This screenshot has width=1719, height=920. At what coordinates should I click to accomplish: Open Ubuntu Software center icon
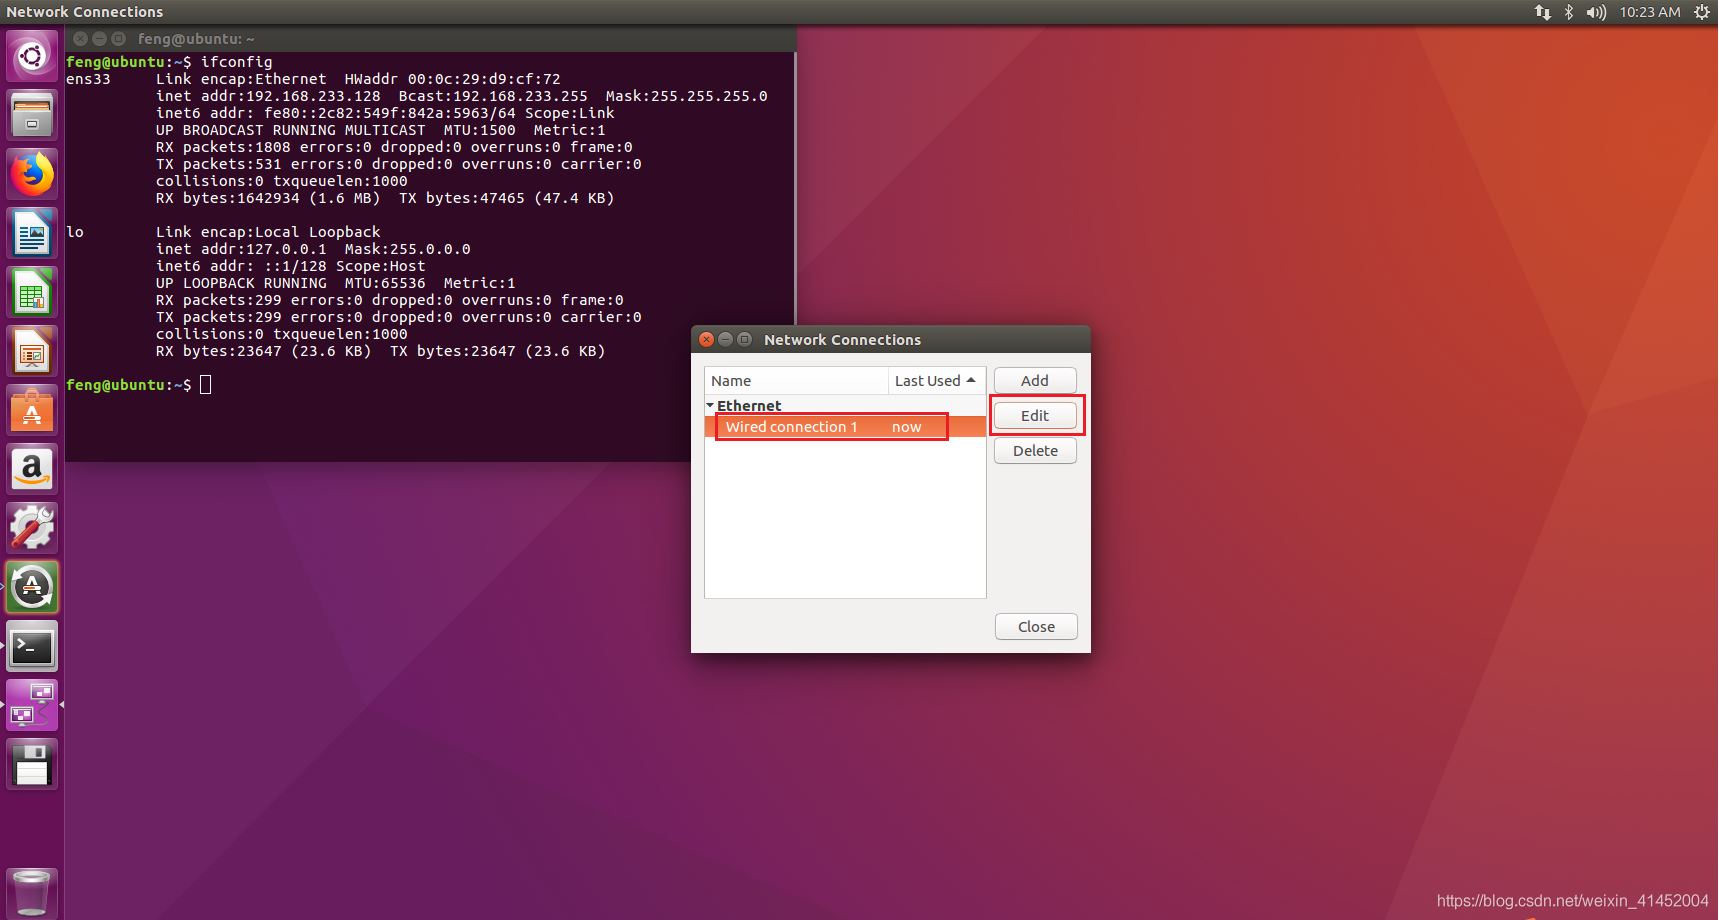(32, 410)
